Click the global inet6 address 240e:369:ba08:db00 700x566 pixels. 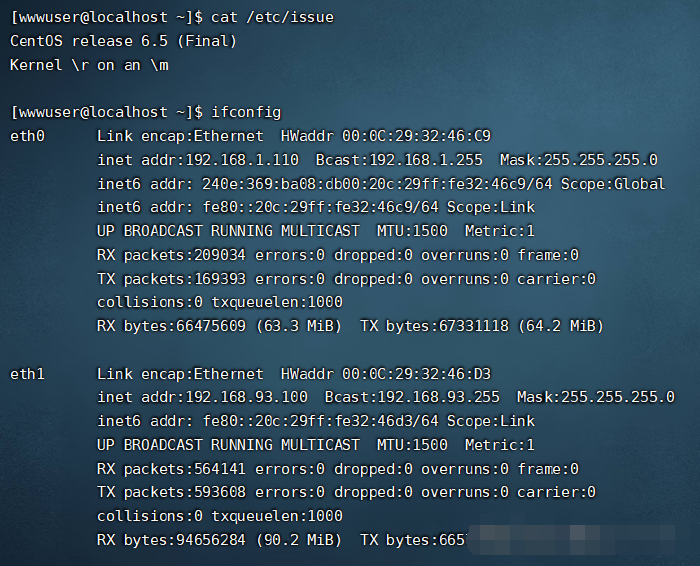377,184
